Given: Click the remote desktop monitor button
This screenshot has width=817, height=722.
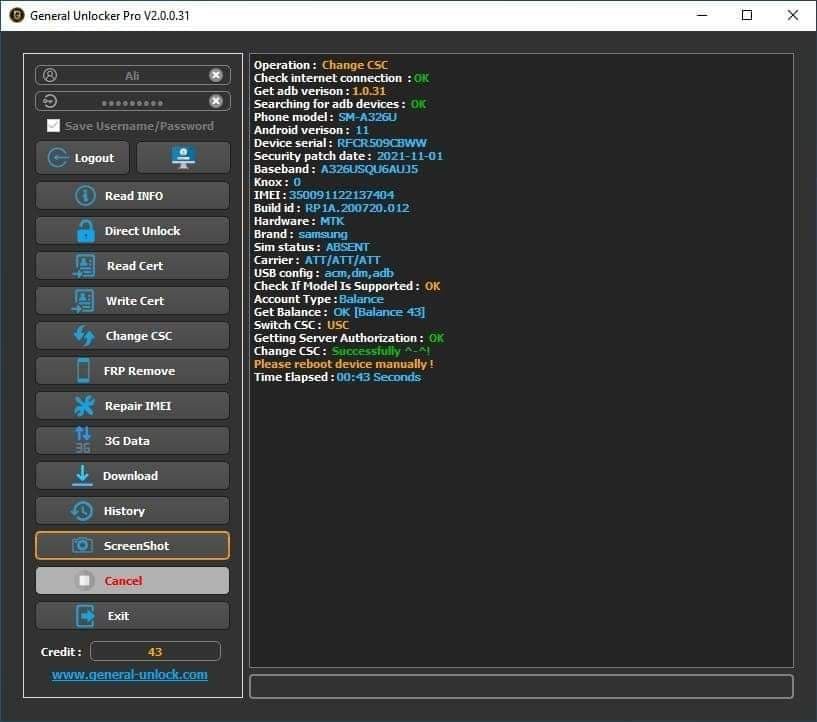Looking at the screenshot, I should [x=183, y=157].
